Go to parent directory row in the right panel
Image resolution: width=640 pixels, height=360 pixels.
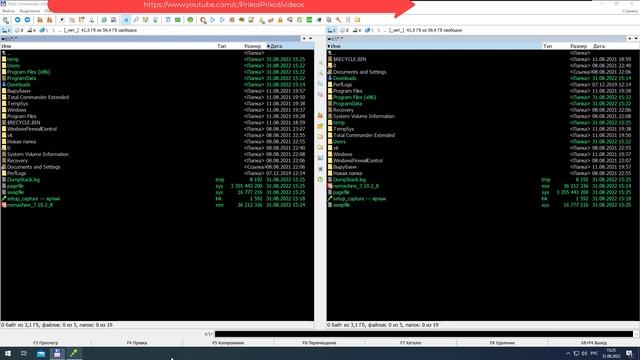click(x=483, y=53)
